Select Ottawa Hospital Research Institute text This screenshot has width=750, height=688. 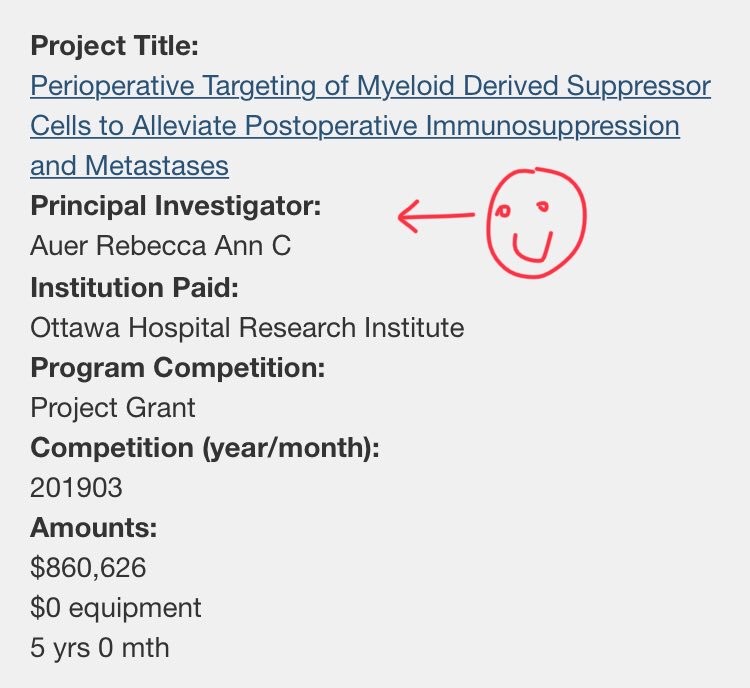pos(247,328)
